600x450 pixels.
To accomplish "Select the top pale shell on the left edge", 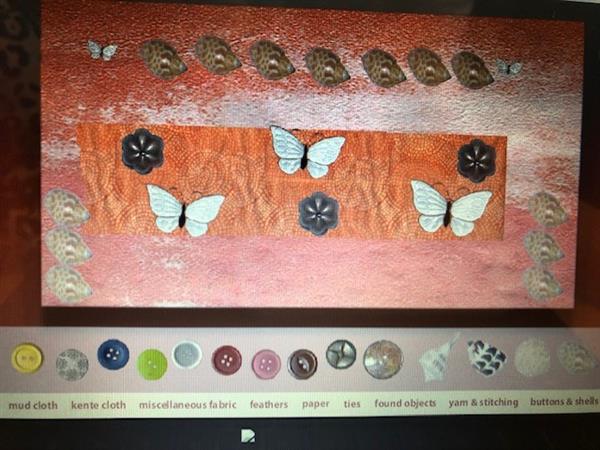I will tap(67, 207).
